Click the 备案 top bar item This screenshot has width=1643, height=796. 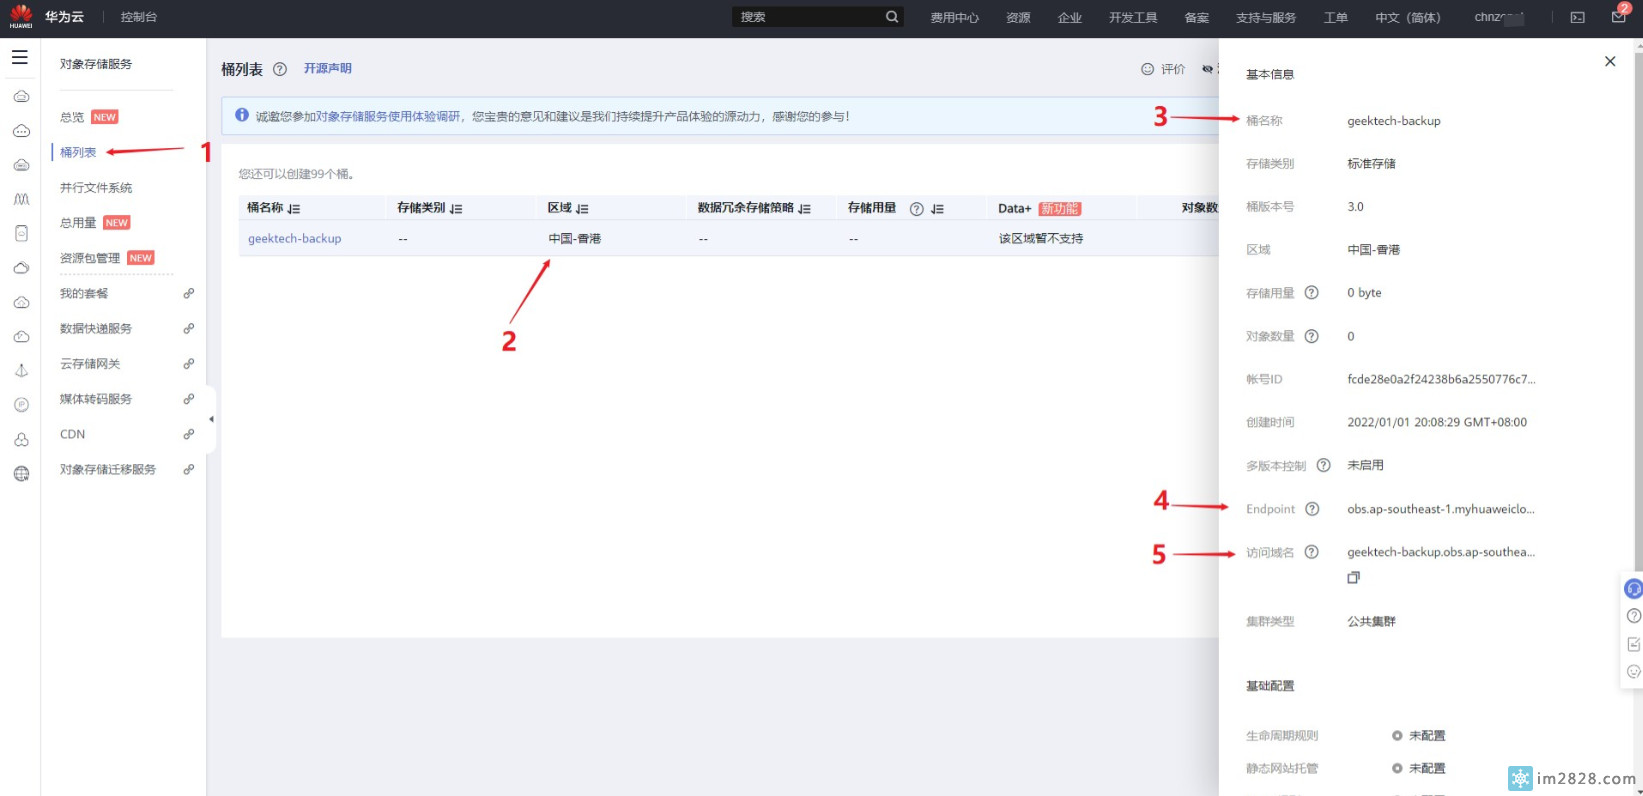(x=1197, y=17)
